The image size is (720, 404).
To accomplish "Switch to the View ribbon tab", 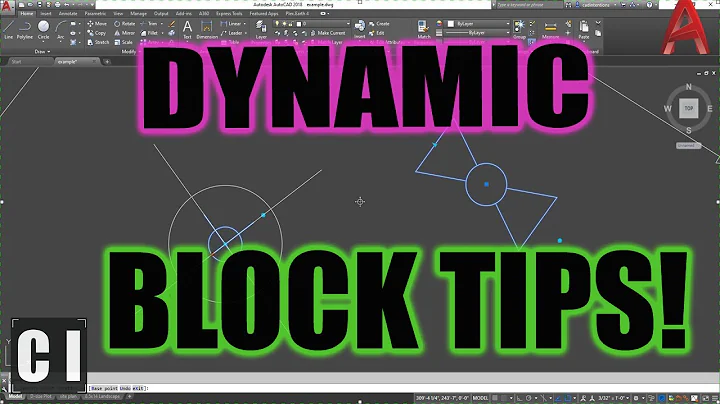I will [118, 14].
